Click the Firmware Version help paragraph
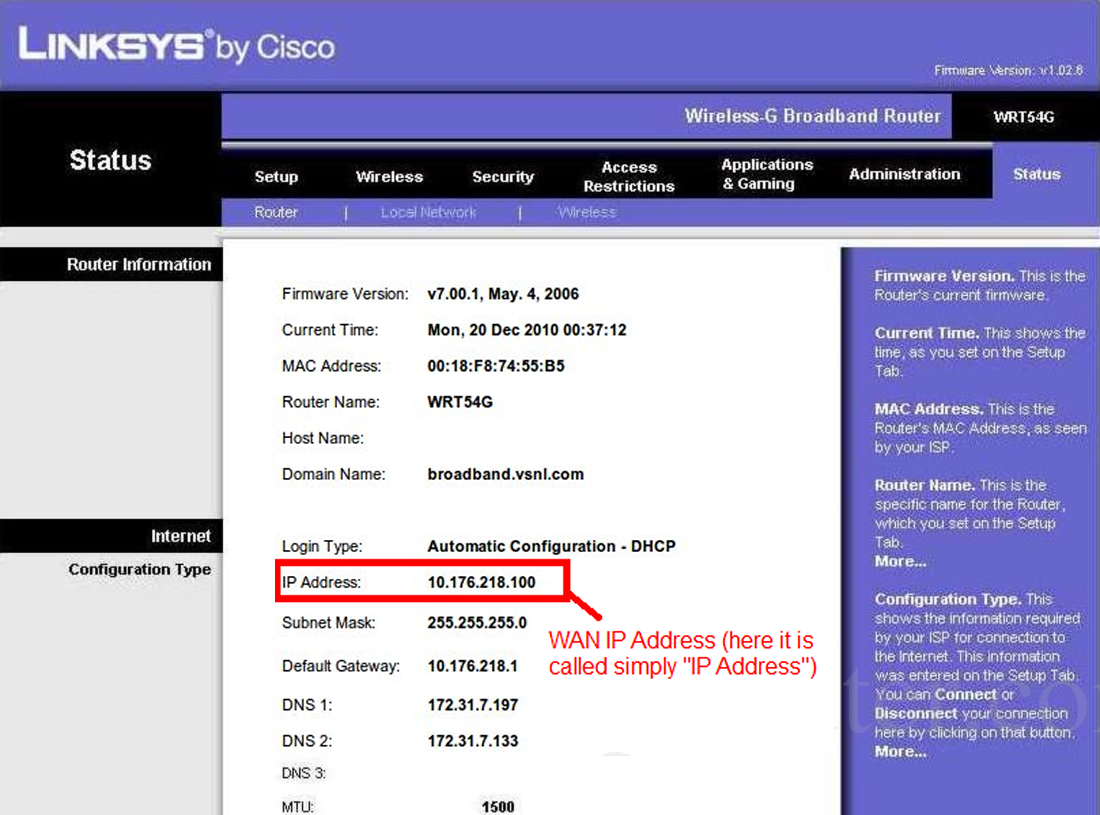 pos(979,285)
